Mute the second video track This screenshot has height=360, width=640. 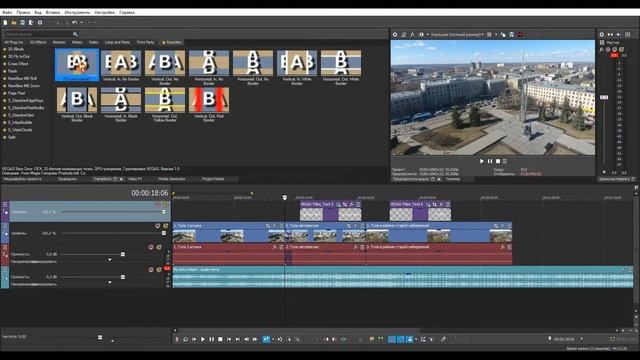tap(158, 226)
